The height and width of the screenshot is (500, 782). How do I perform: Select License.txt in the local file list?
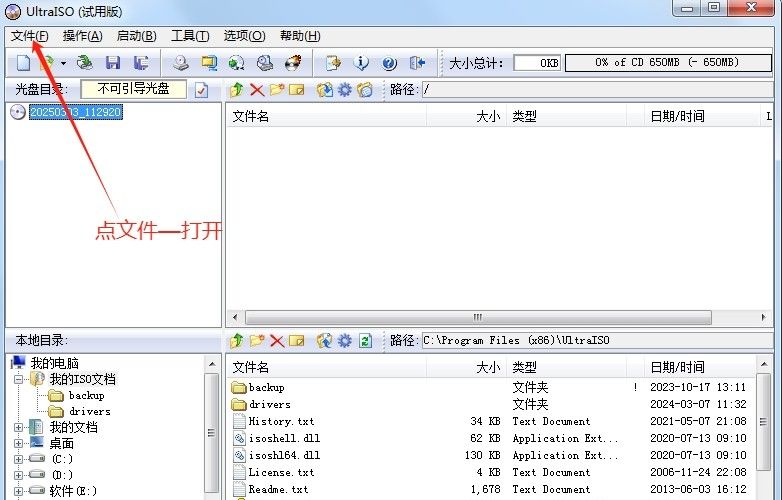point(281,473)
